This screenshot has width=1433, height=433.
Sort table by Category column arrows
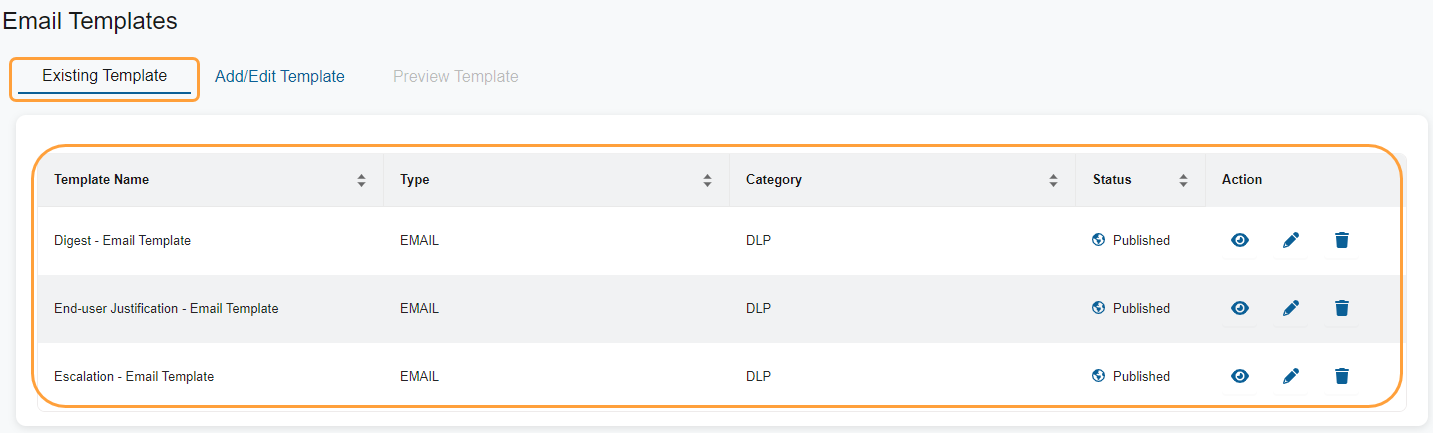tap(1053, 181)
